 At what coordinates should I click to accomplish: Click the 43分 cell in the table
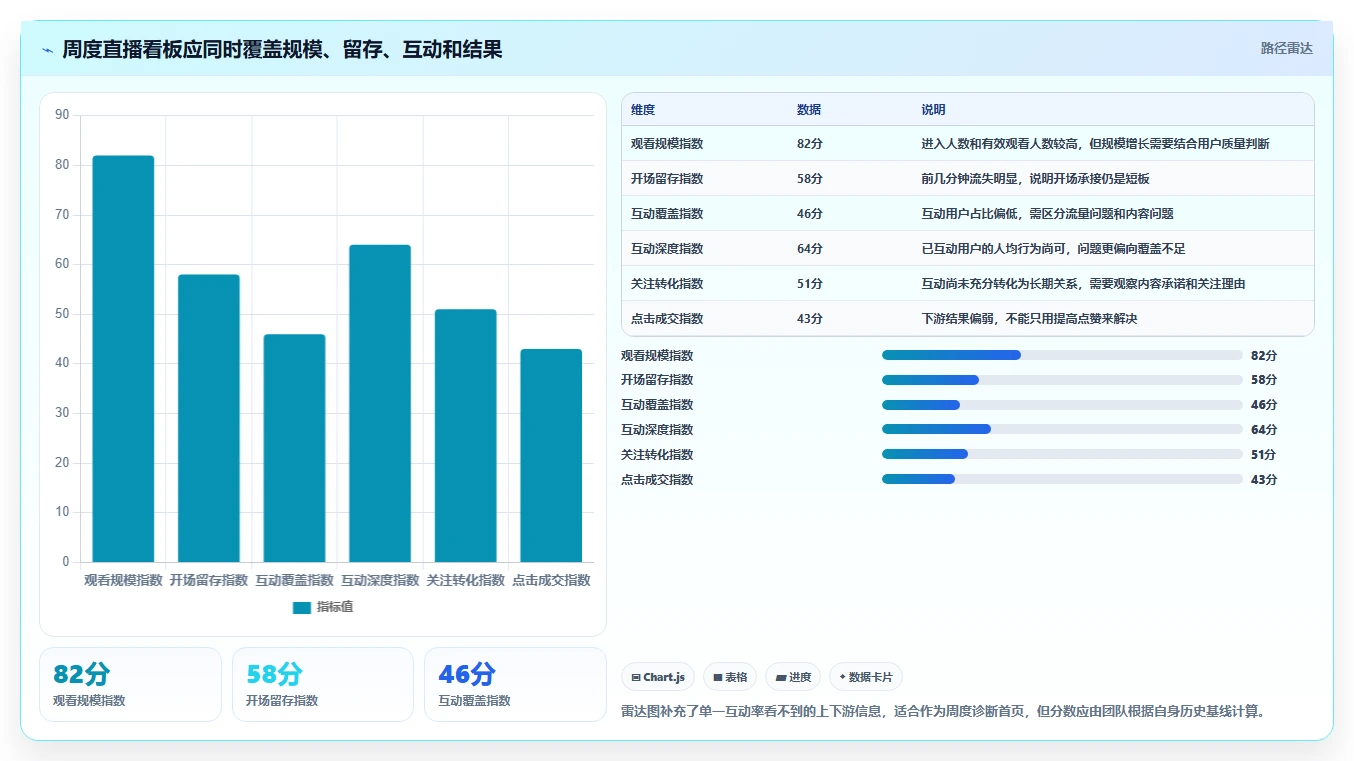pyautogui.click(x=810, y=319)
